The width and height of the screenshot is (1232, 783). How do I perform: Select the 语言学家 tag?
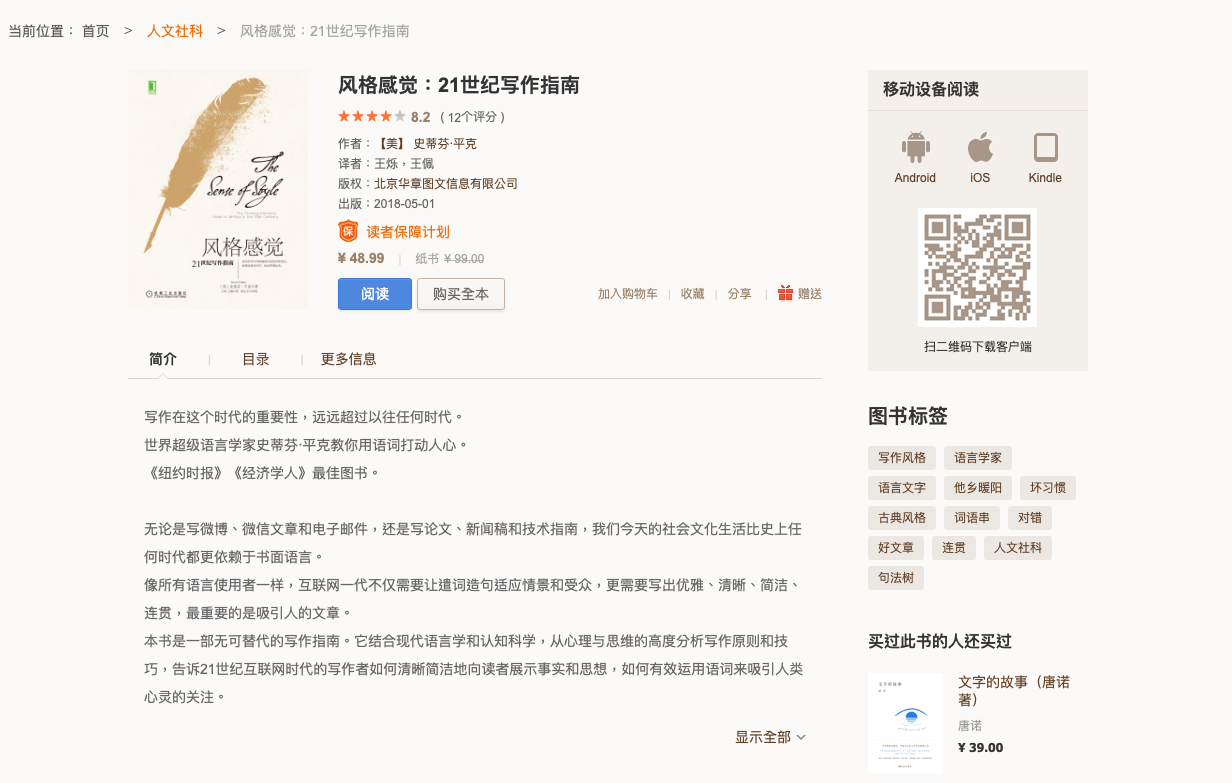click(978, 458)
